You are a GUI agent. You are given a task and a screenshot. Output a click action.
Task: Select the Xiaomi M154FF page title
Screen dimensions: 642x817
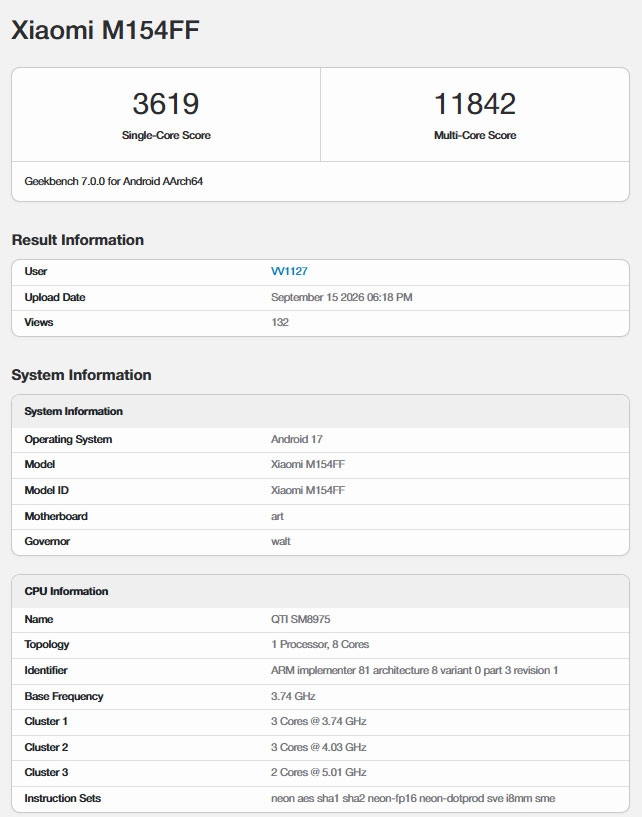(x=105, y=30)
